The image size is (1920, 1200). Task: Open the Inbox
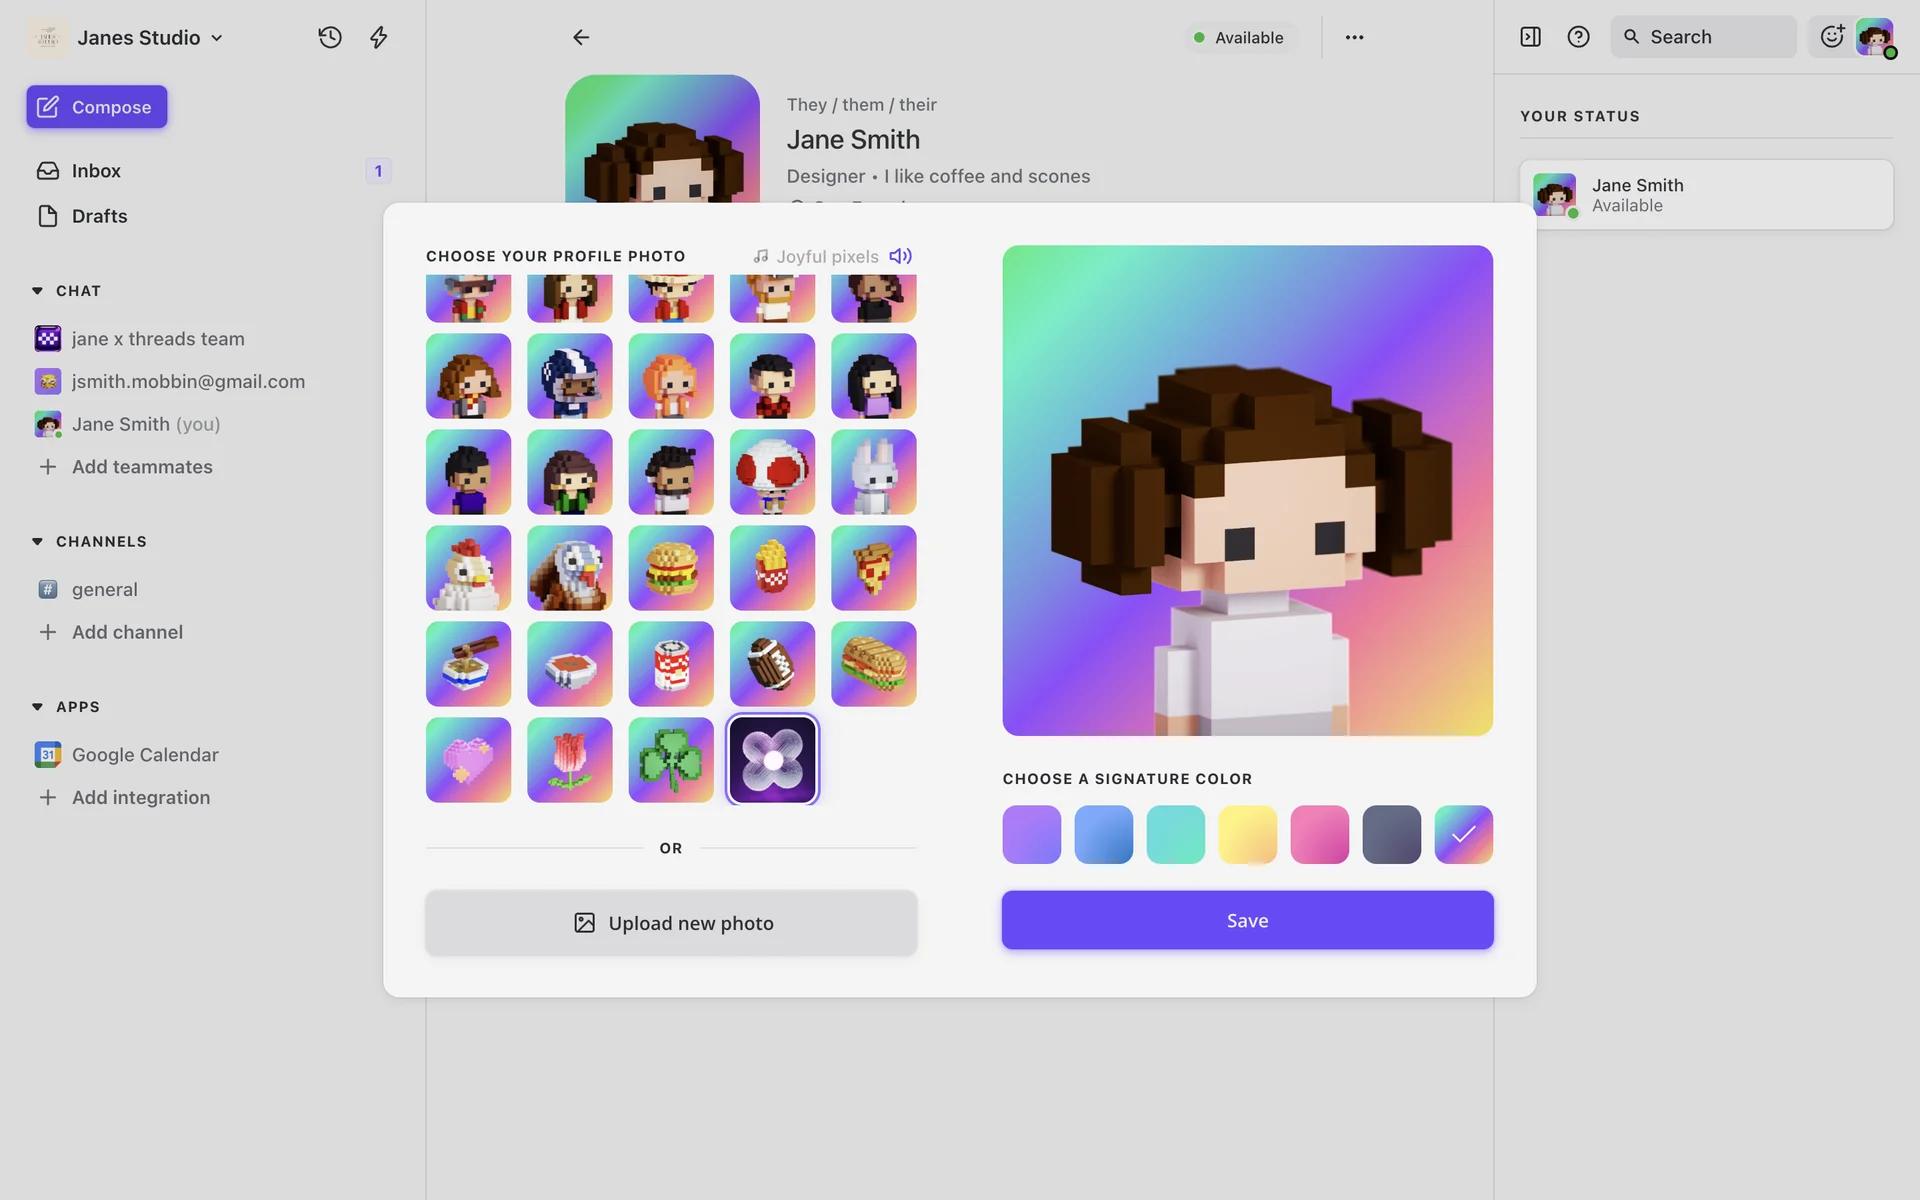pyautogui.click(x=96, y=171)
